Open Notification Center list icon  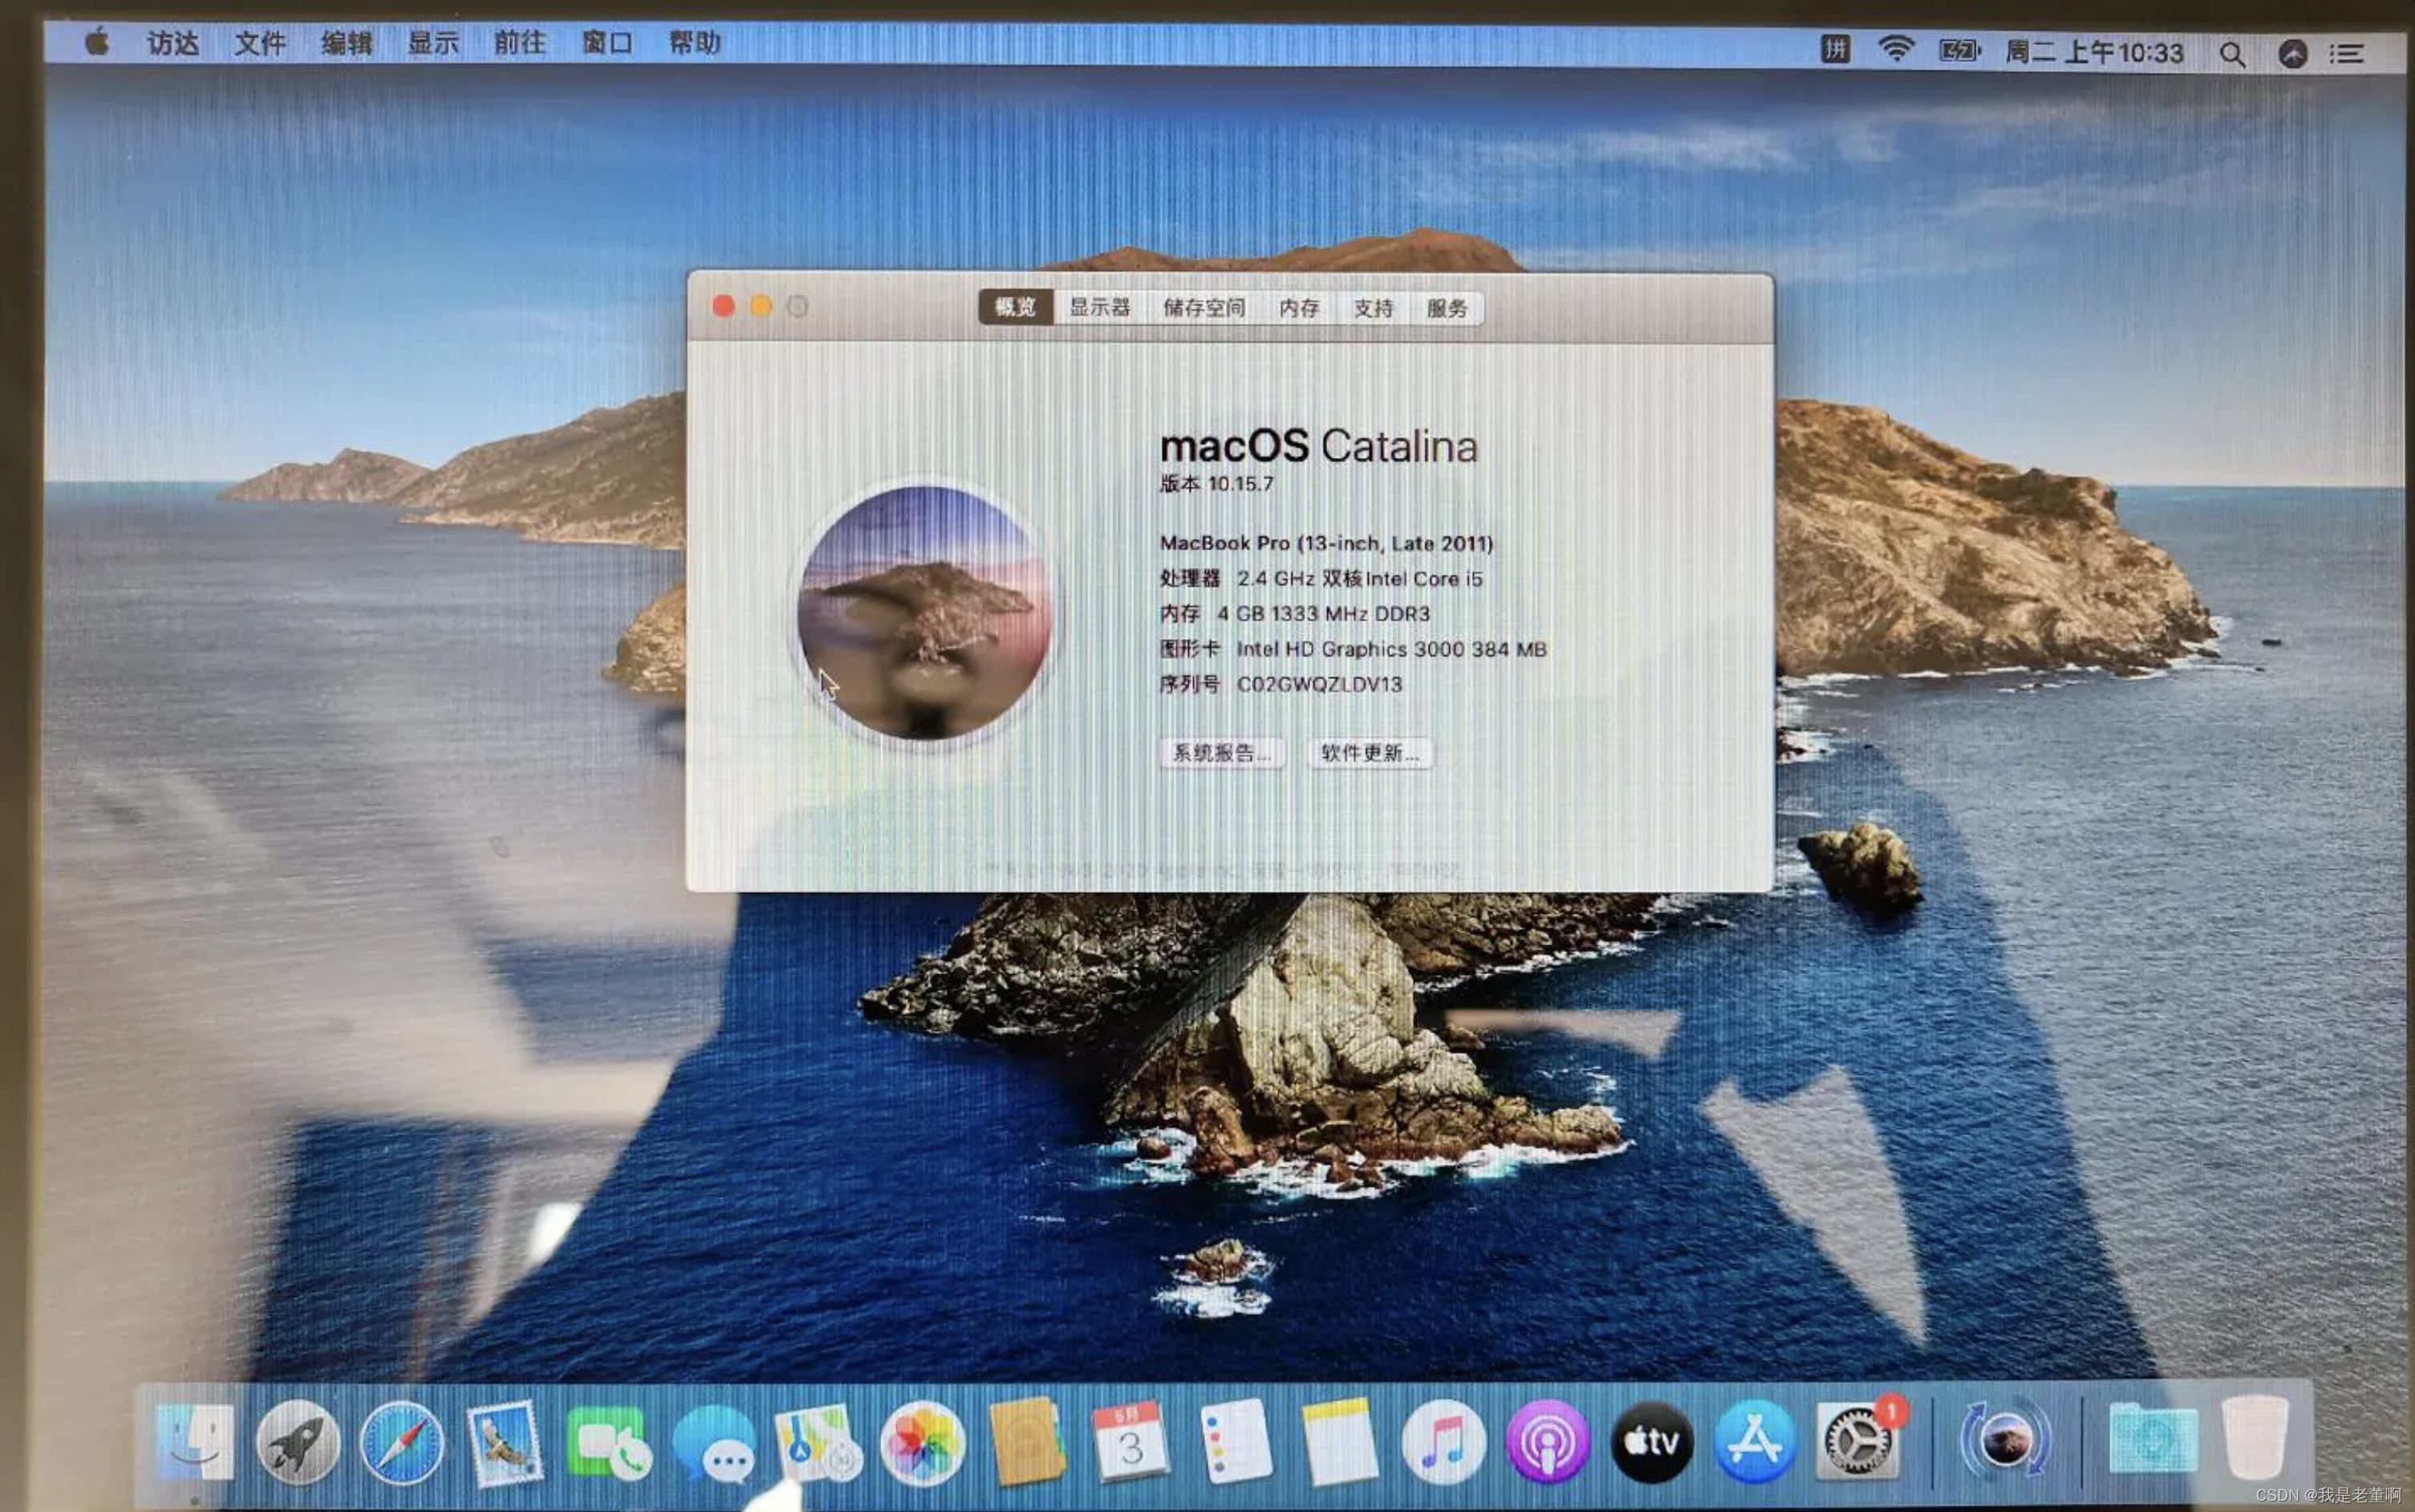(x=2346, y=54)
